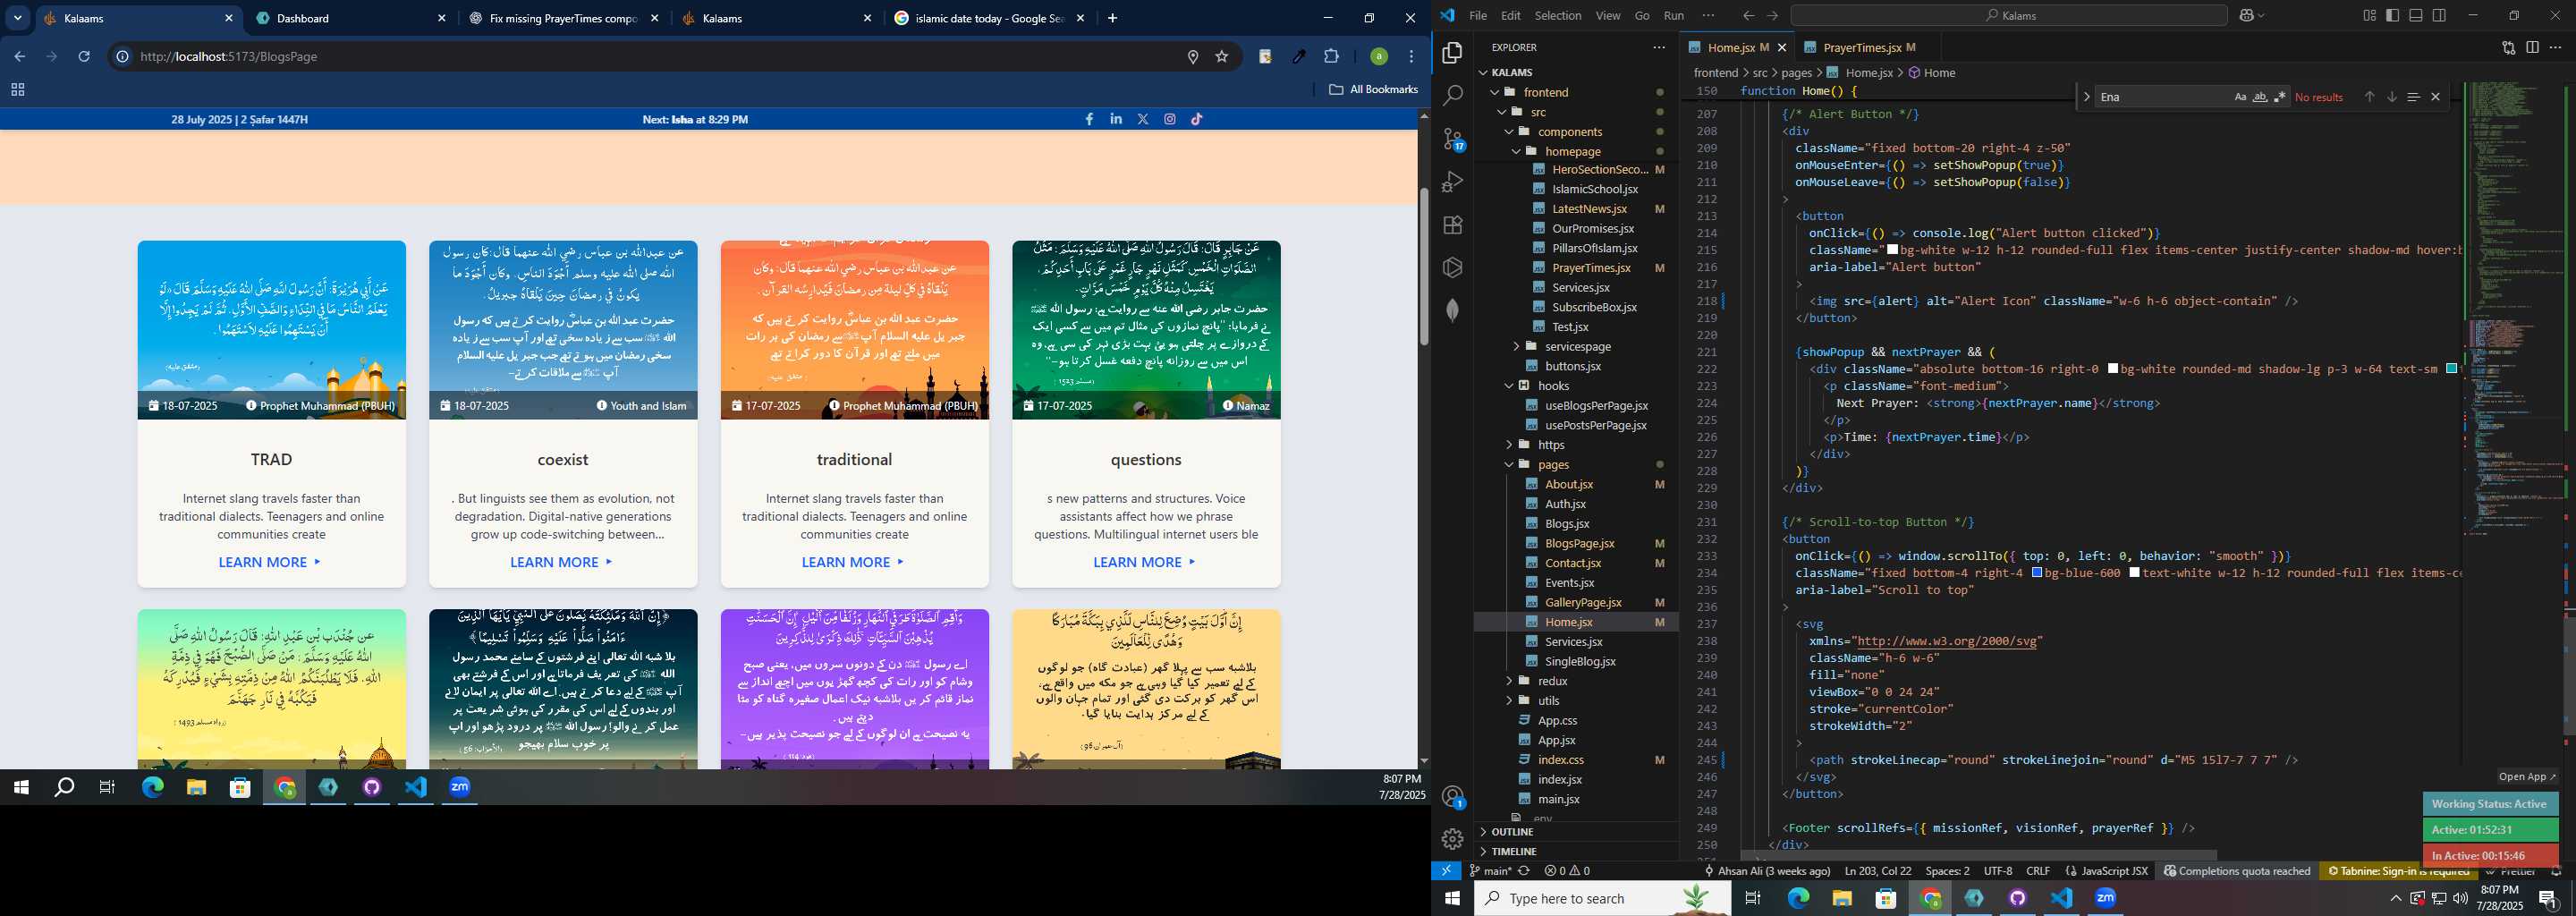
Task: Switch to the Dashboard tab in Chrome
Action: coord(351,18)
